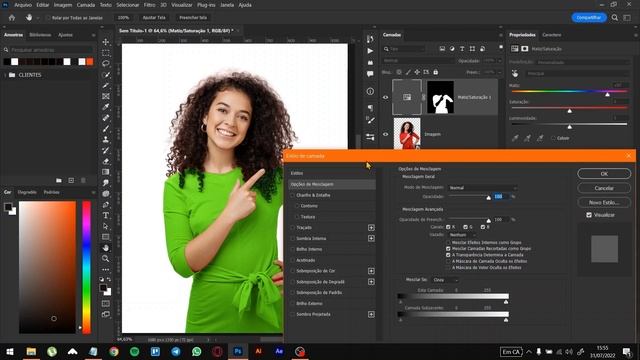This screenshot has height=360, width=640.
Task: Open the Filtro menu
Action: (x=149, y=5)
